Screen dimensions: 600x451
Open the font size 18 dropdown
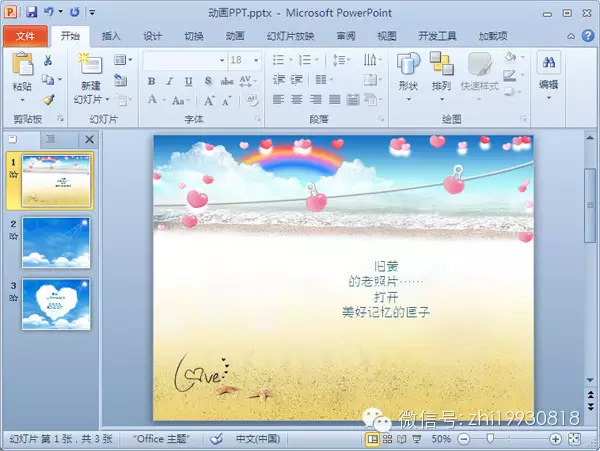coord(256,60)
